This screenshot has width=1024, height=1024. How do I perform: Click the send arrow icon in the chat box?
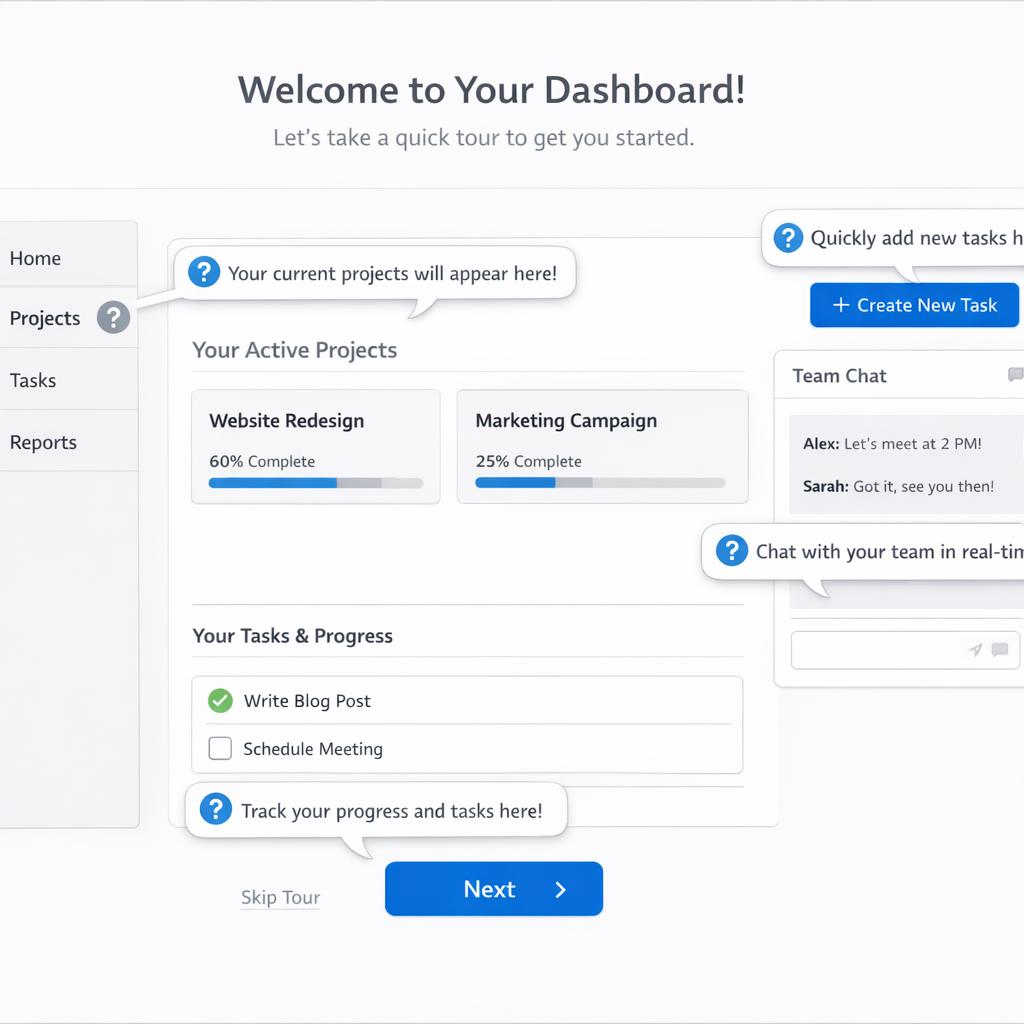coord(975,650)
